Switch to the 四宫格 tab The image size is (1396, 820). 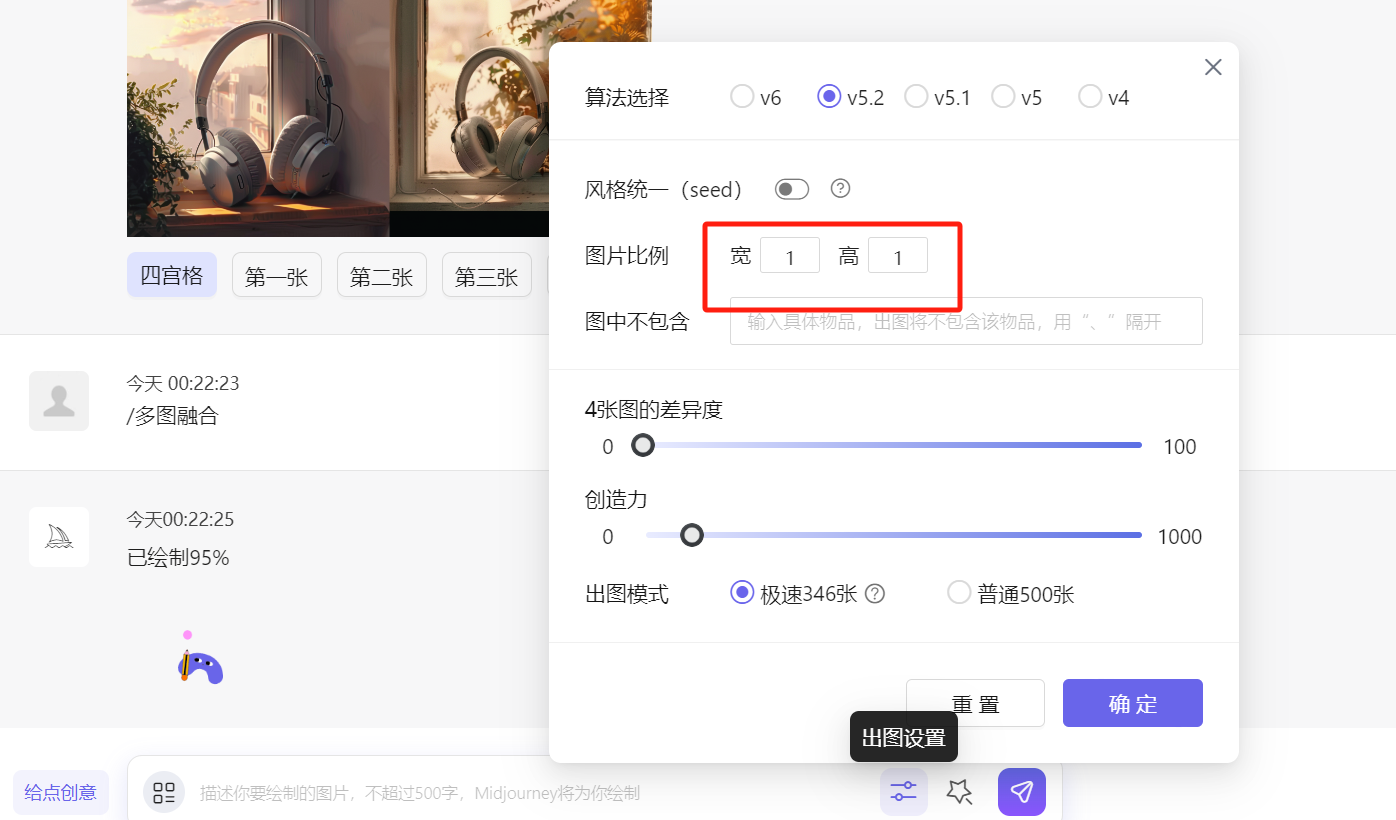click(x=171, y=275)
